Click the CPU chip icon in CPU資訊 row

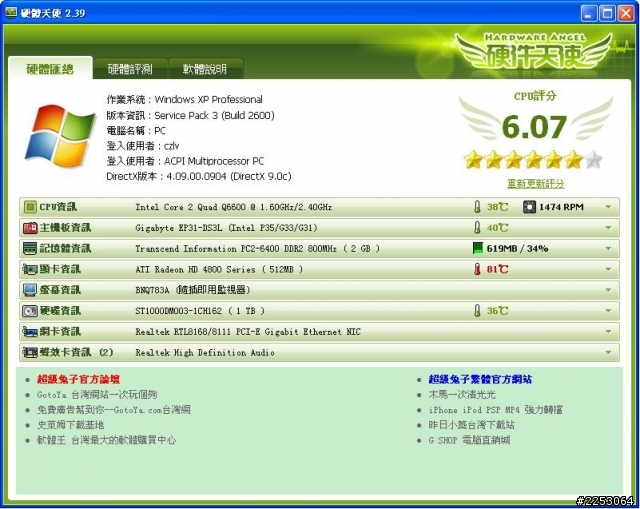pyautogui.click(x=30, y=207)
